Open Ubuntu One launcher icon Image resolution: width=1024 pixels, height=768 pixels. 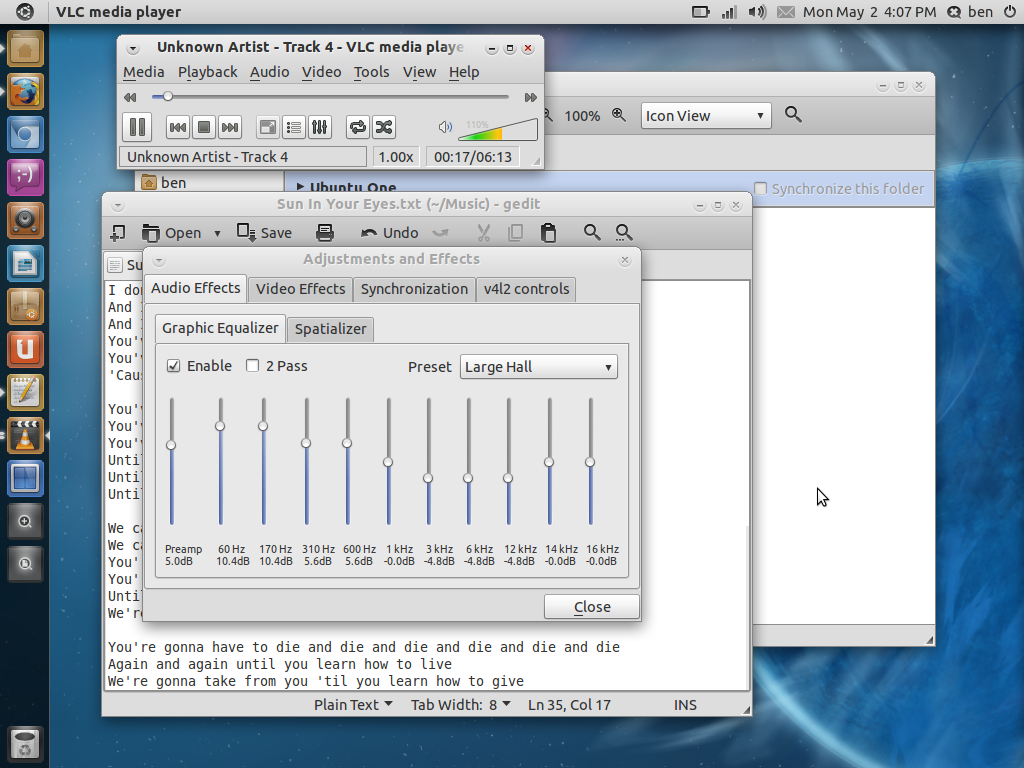[25, 350]
